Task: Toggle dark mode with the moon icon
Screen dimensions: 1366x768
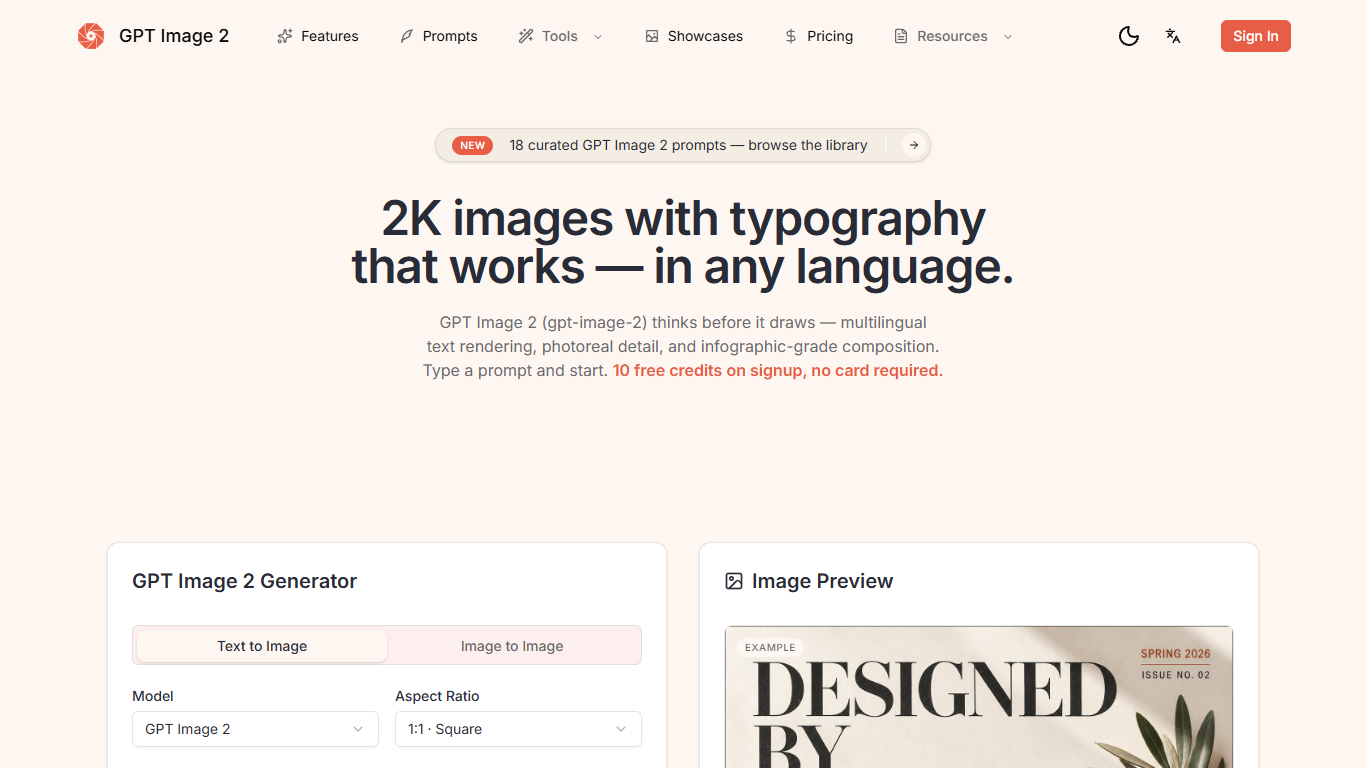Action: point(1129,36)
